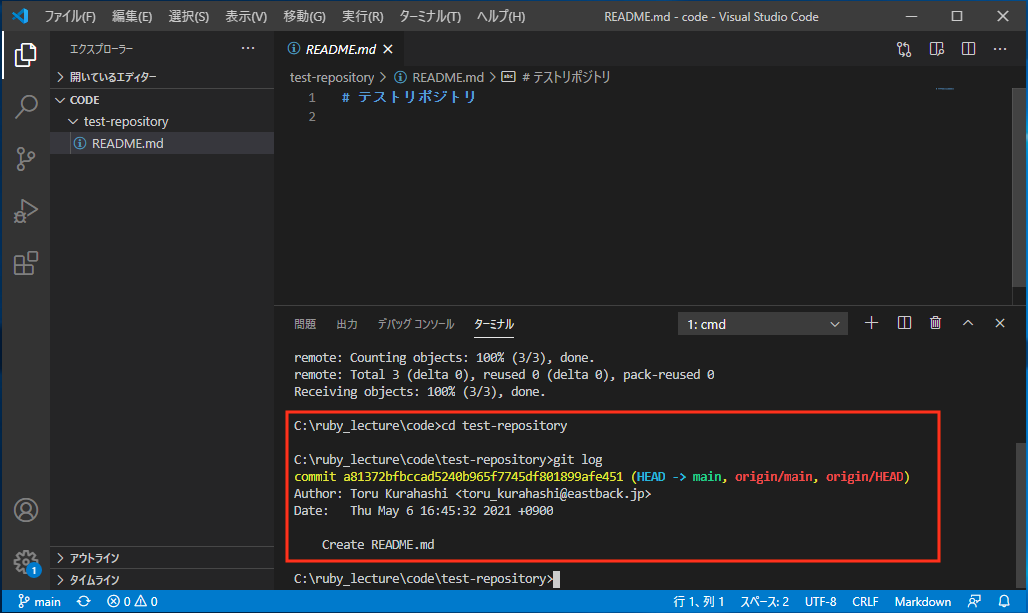
Task: Close the terminal panel
Action: pos(999,323)
